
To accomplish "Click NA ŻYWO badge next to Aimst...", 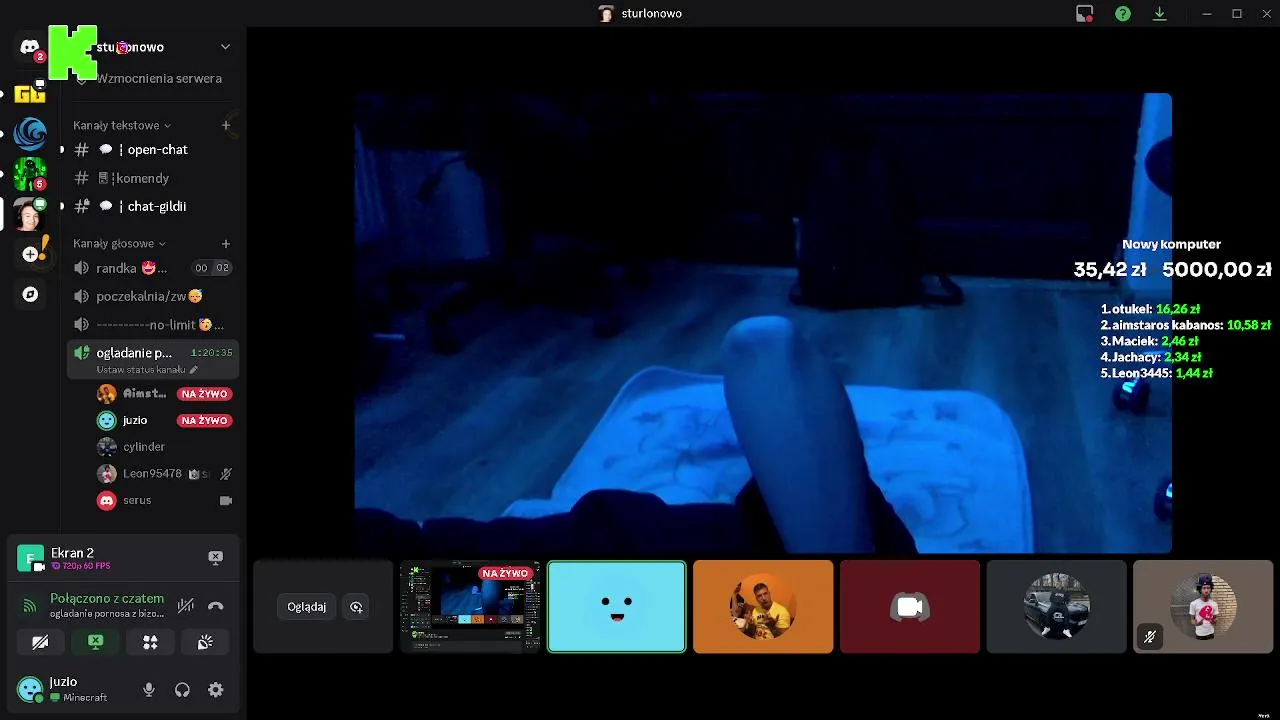I will (204, 394).
